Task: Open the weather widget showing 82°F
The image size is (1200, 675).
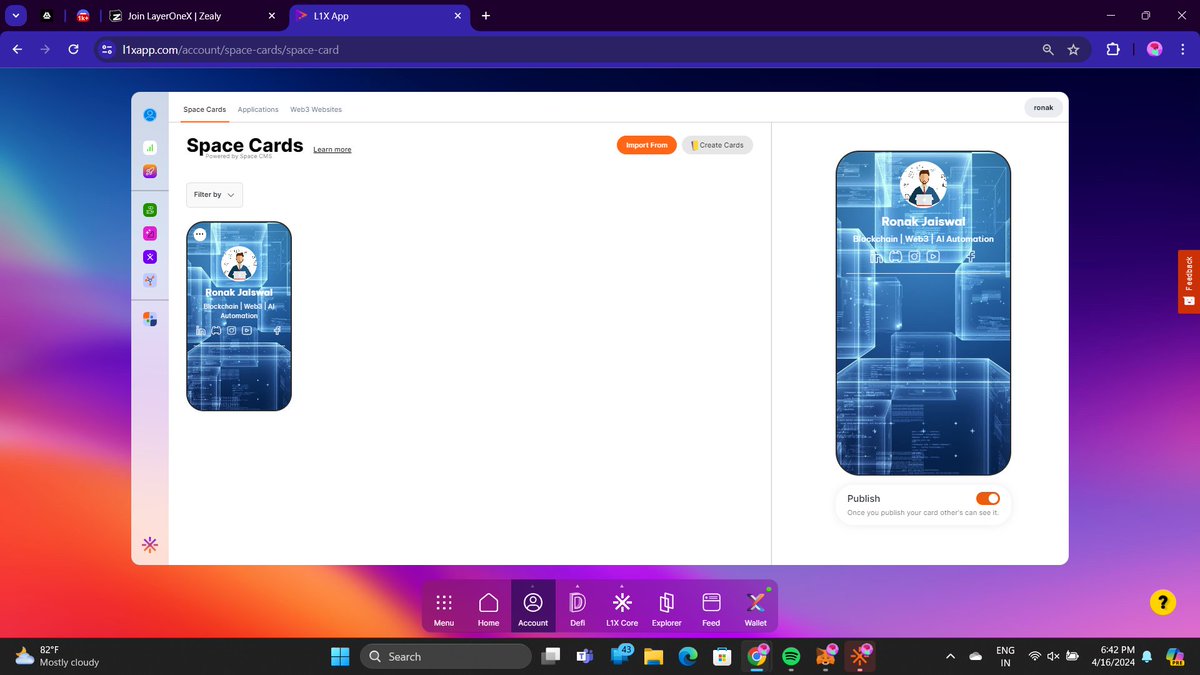Action: click(x=58, y=656)
